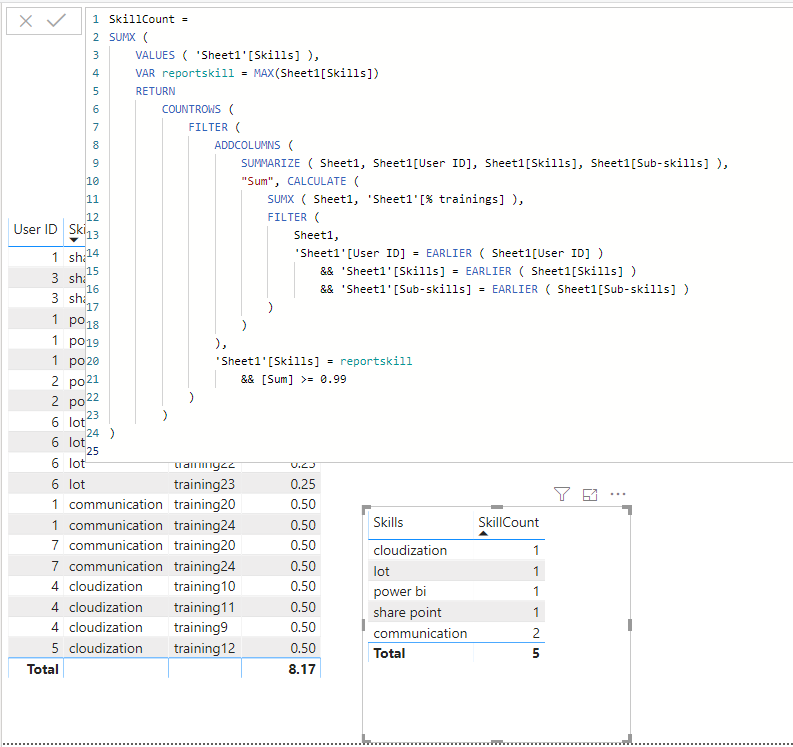Open the filter icon above the SkillCount table
The image size is (793, 747).
562,494
